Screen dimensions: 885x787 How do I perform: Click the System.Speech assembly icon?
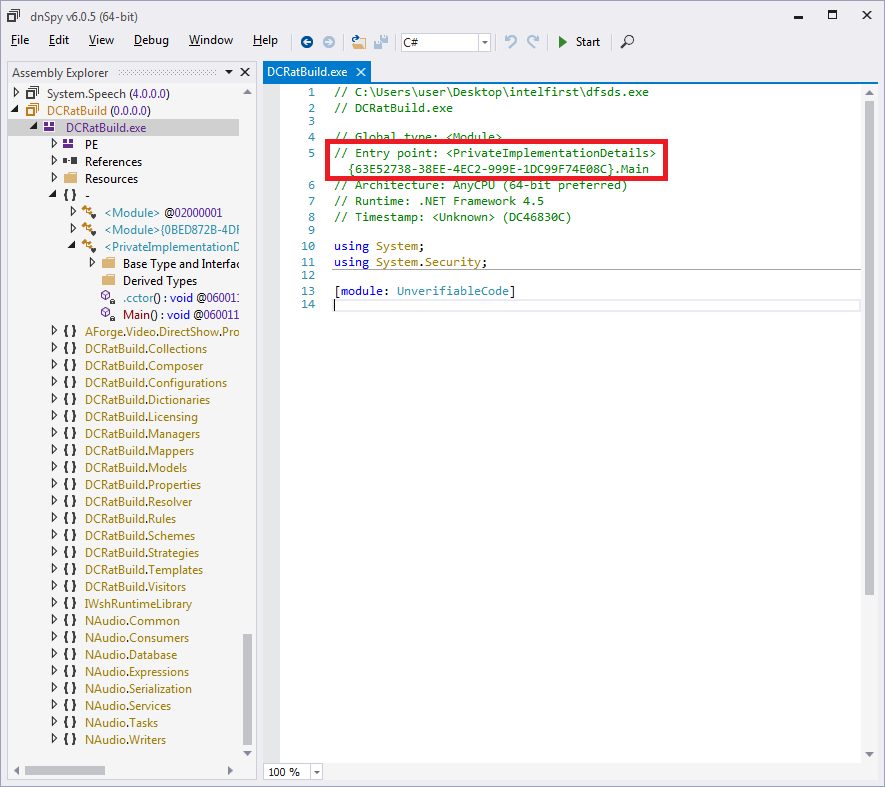coord(33,93)
